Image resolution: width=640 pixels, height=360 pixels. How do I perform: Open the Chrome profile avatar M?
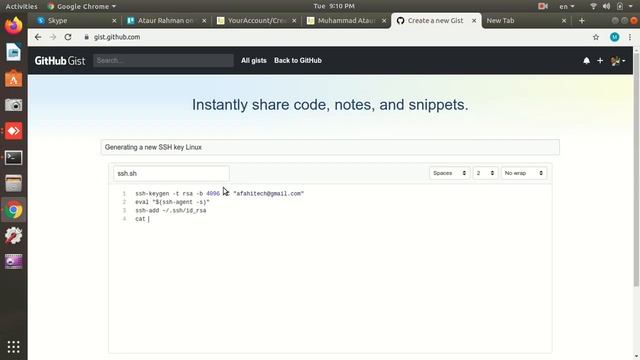(614, 37)
